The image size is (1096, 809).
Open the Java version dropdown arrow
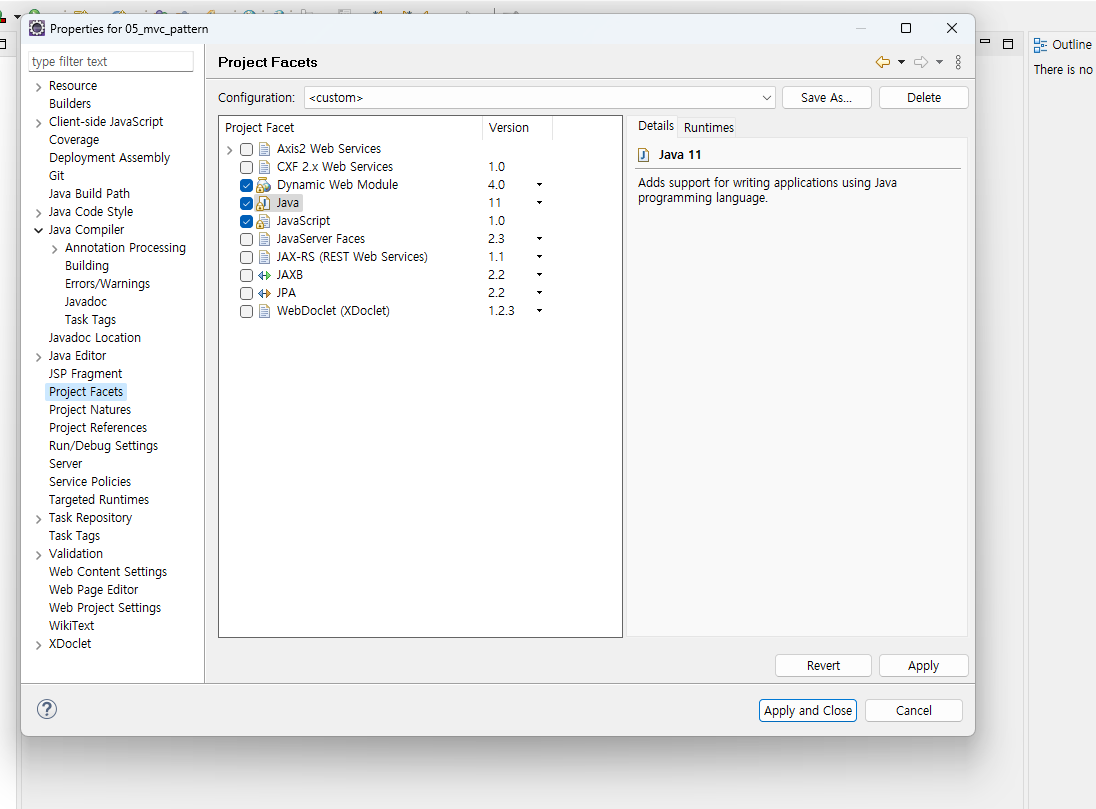[x=539, y=203]
